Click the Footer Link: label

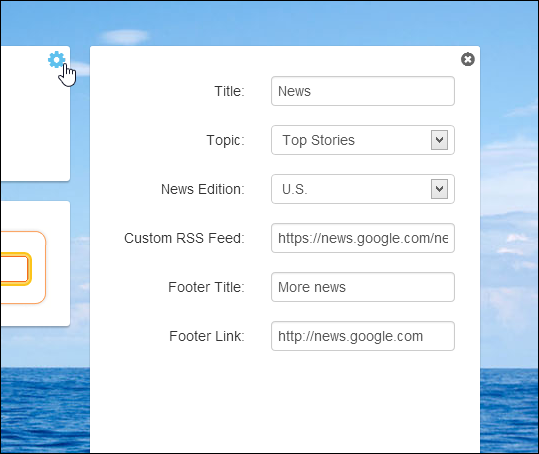pyautogui.click(x=207, y=336)
